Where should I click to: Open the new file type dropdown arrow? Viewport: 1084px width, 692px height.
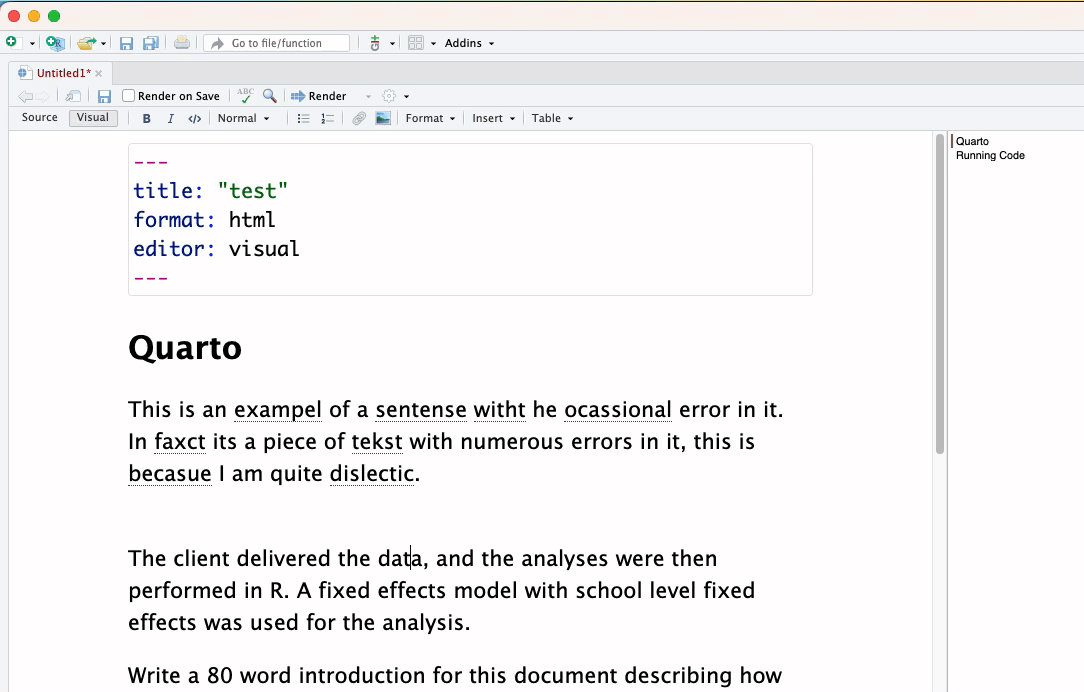32,44
